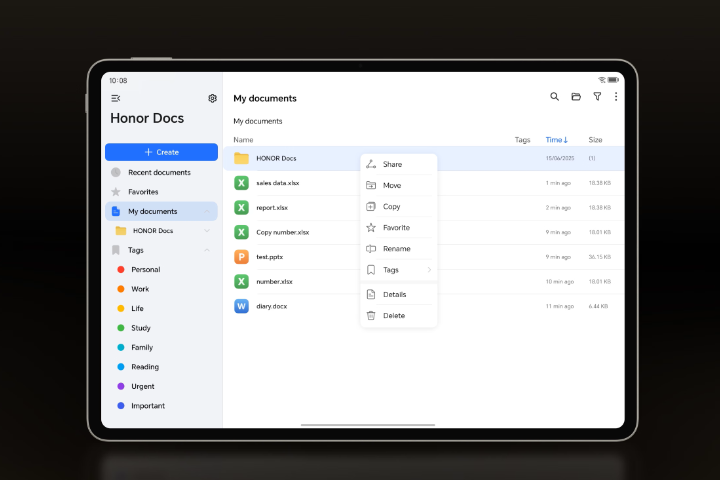Click the Excel icon for sales data.xlsx

coord(241,183)
